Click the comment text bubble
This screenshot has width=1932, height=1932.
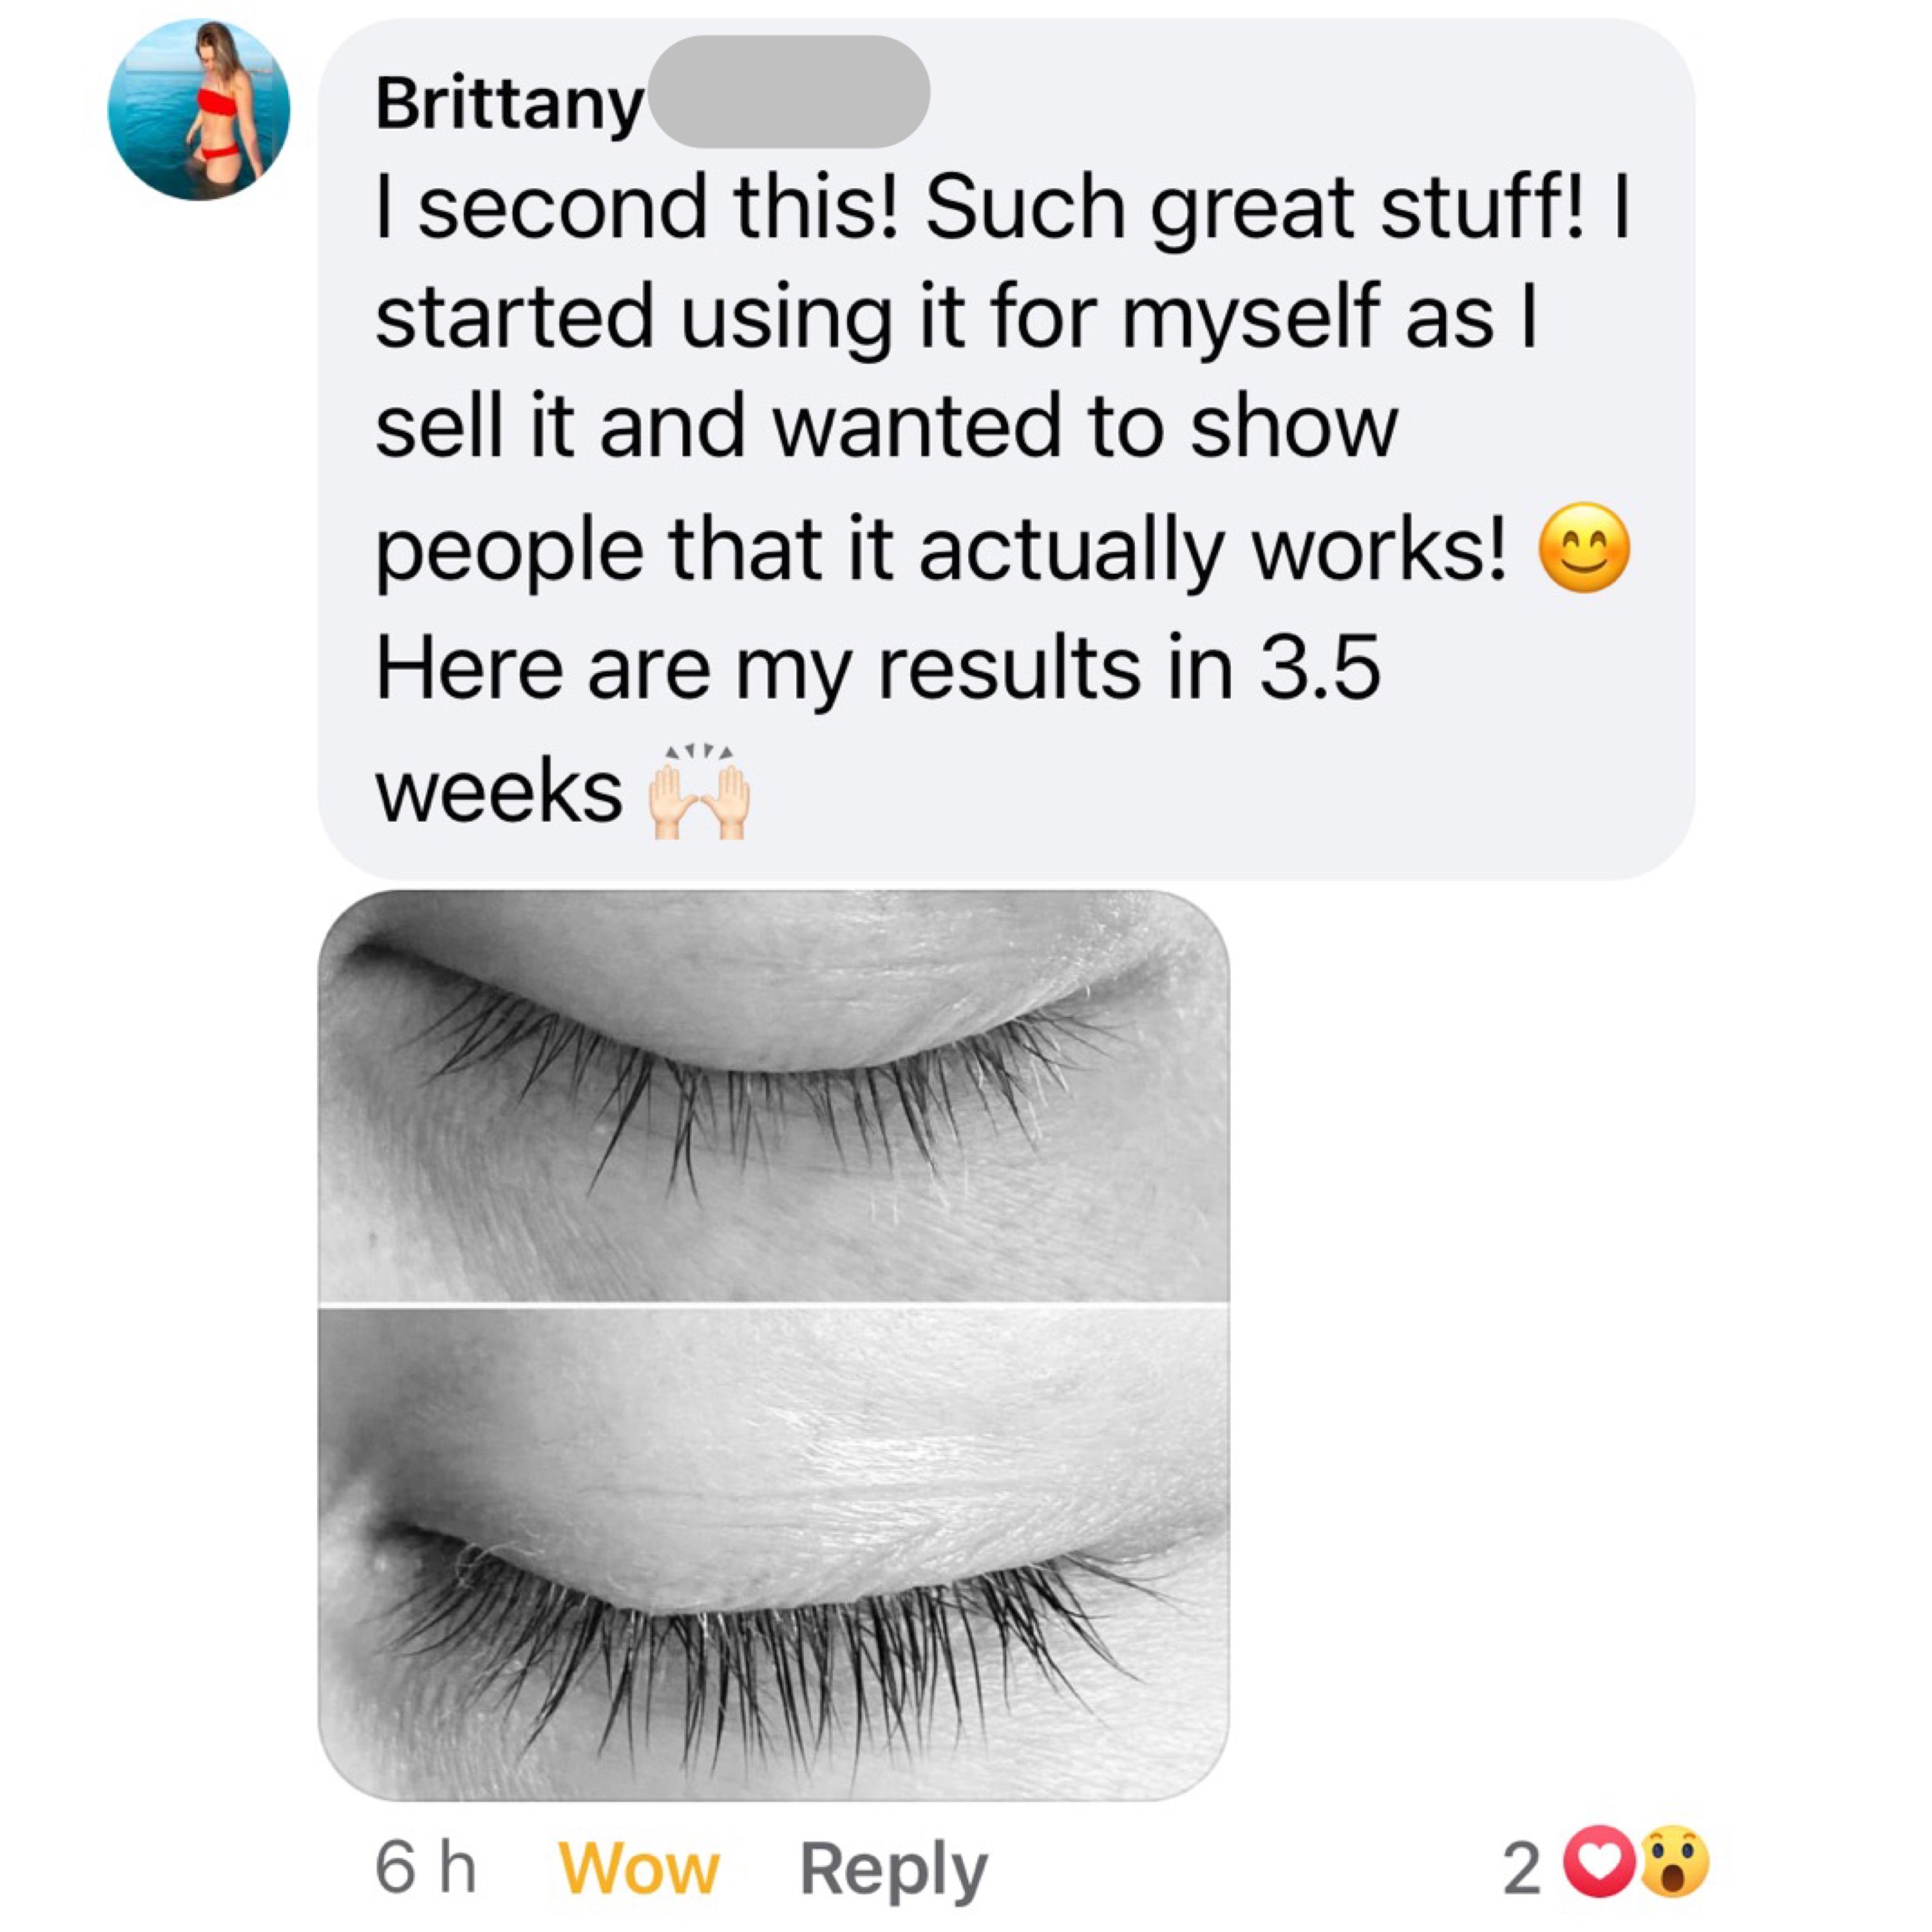point(1006,449)
